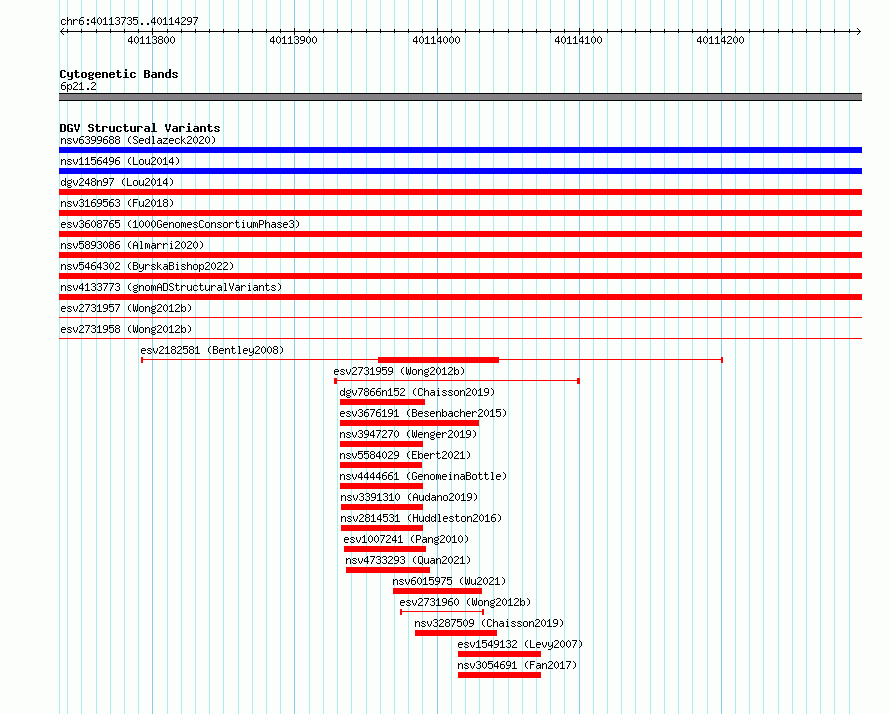
Task: Click the red bar under esv1549132 (Levy2007)
Action: pyautogui.click(x=499, y=654)
